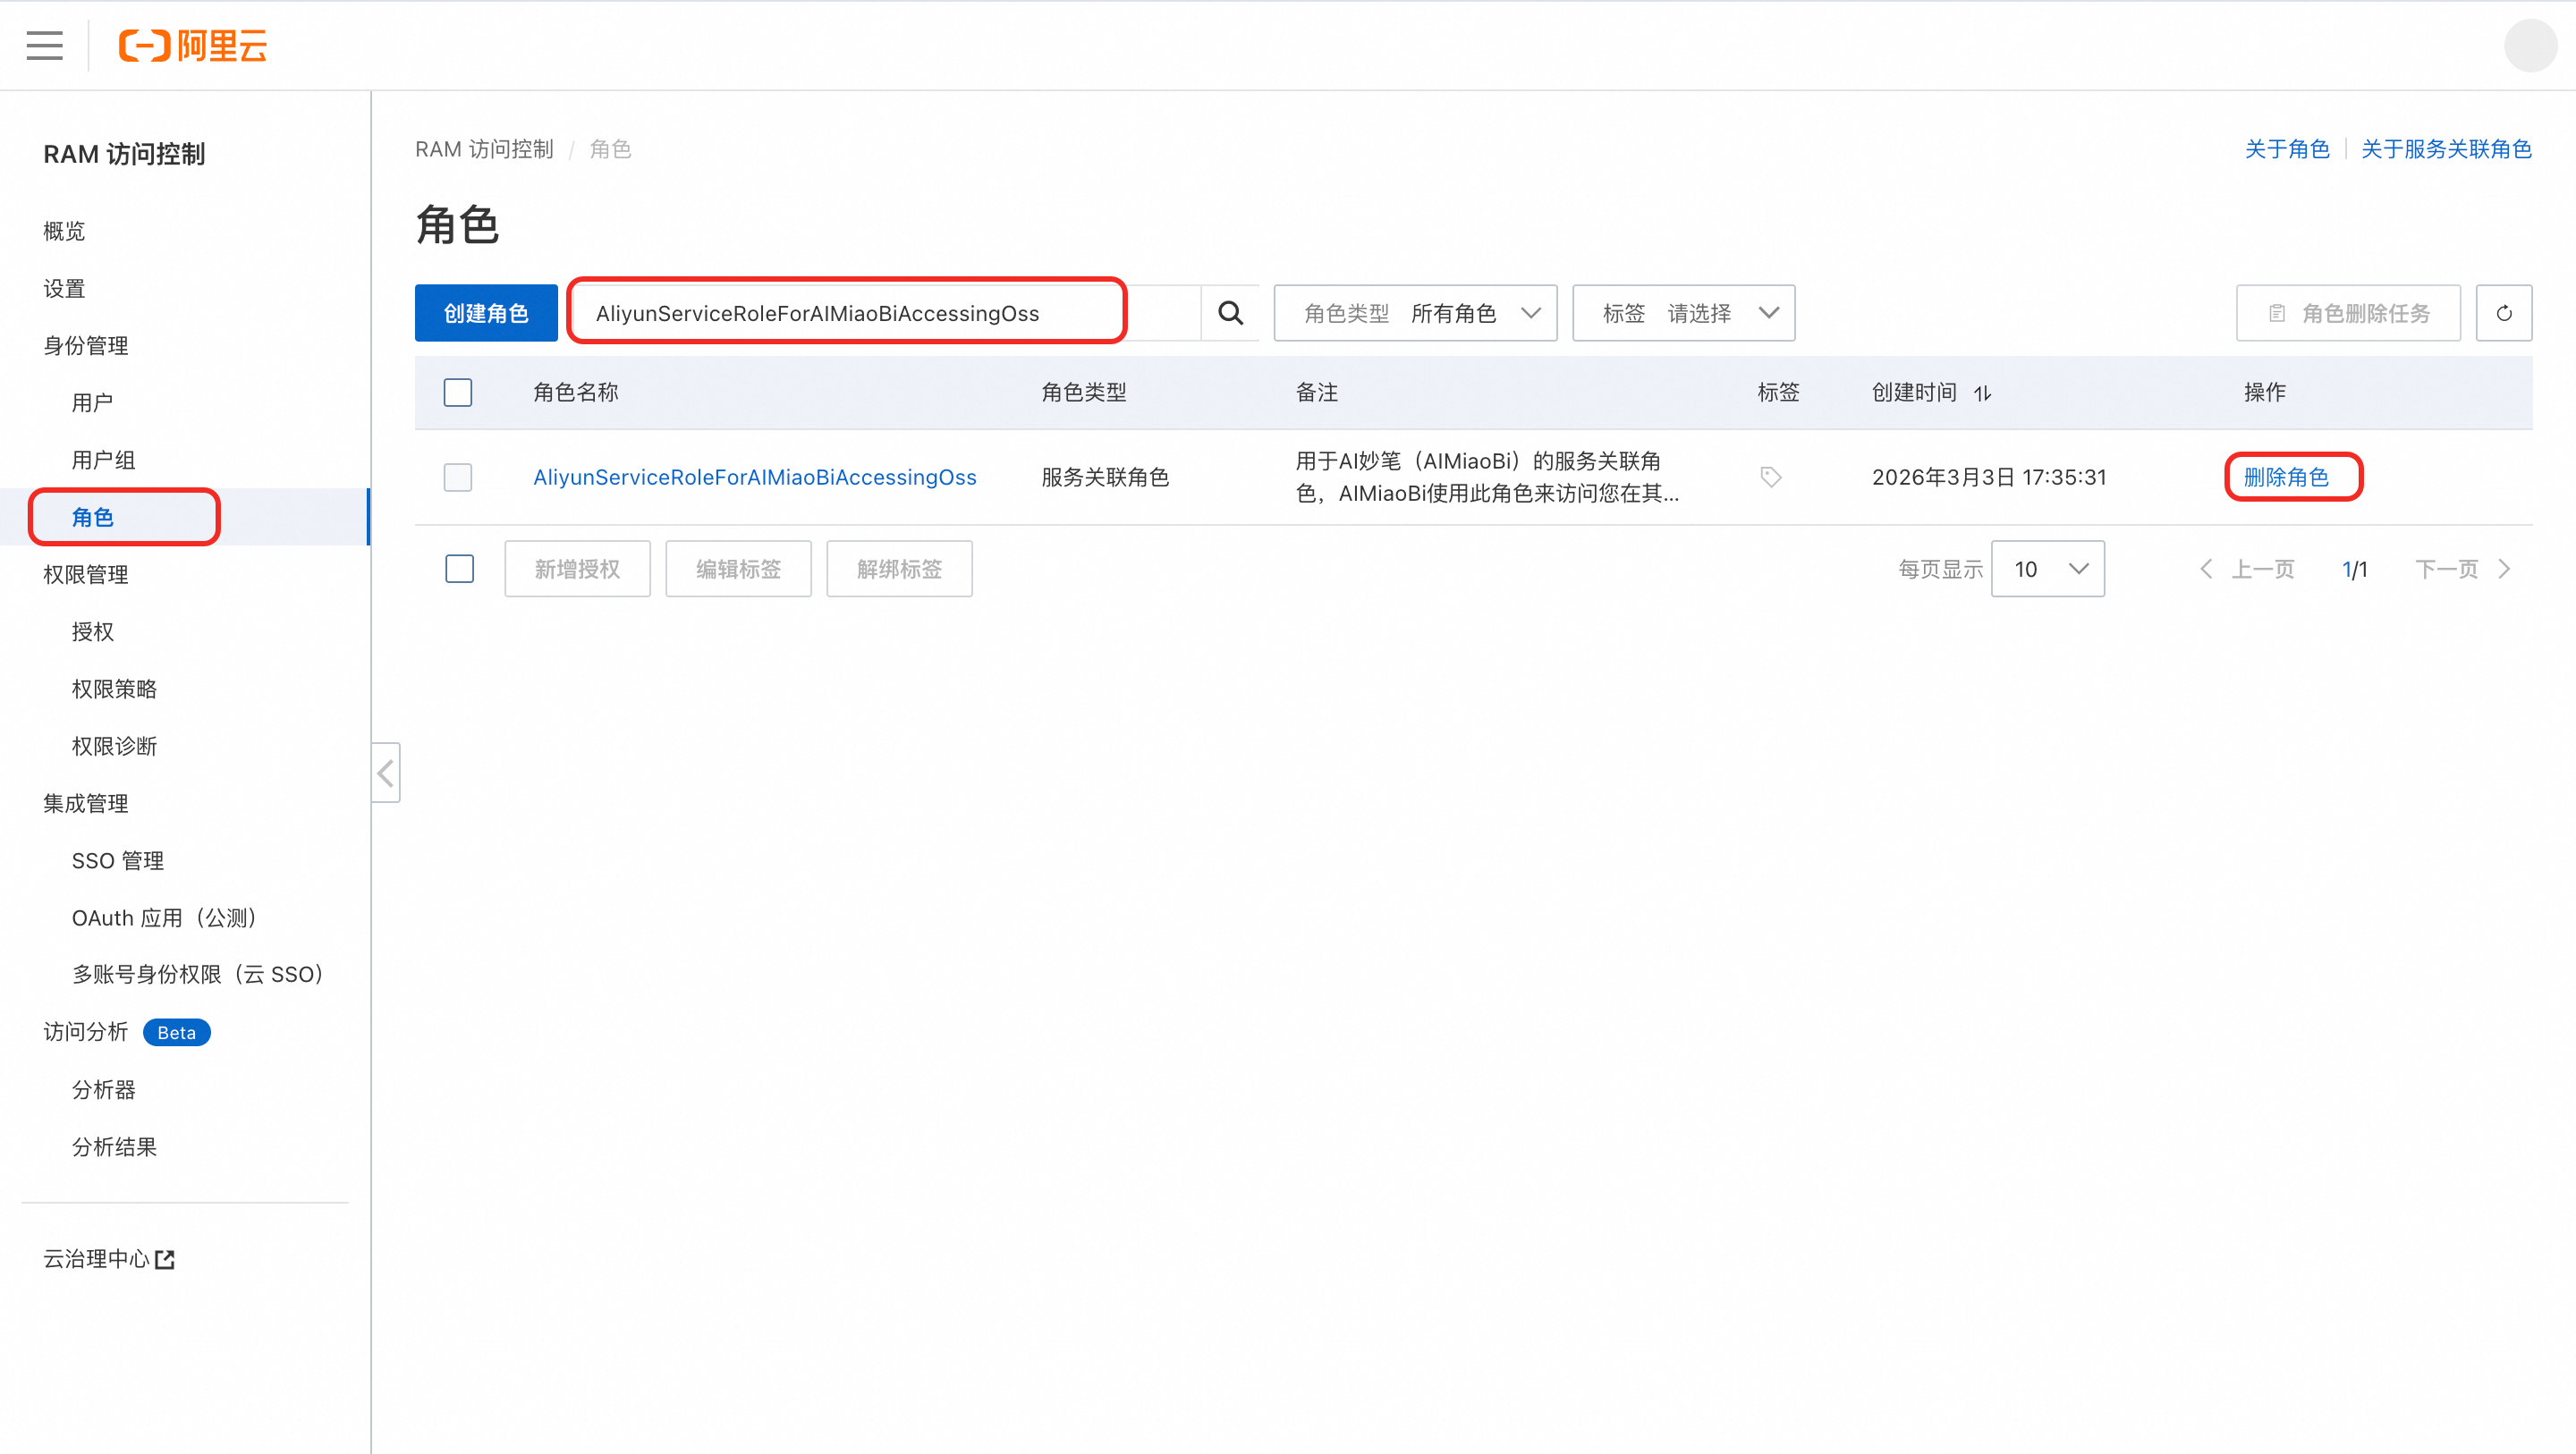
Task: Open the user avatar menu
Action: 2530,46
